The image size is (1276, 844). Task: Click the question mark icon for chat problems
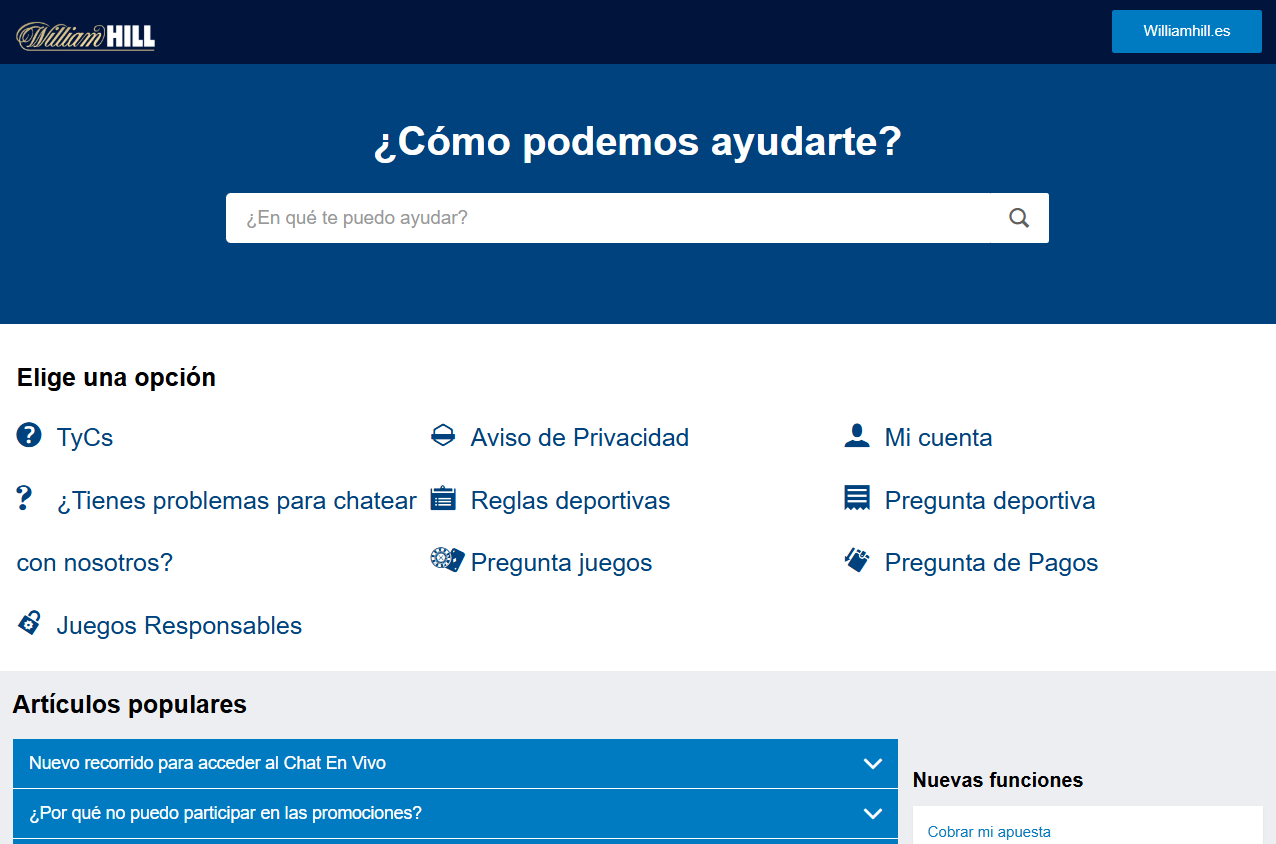coord(25,498)
